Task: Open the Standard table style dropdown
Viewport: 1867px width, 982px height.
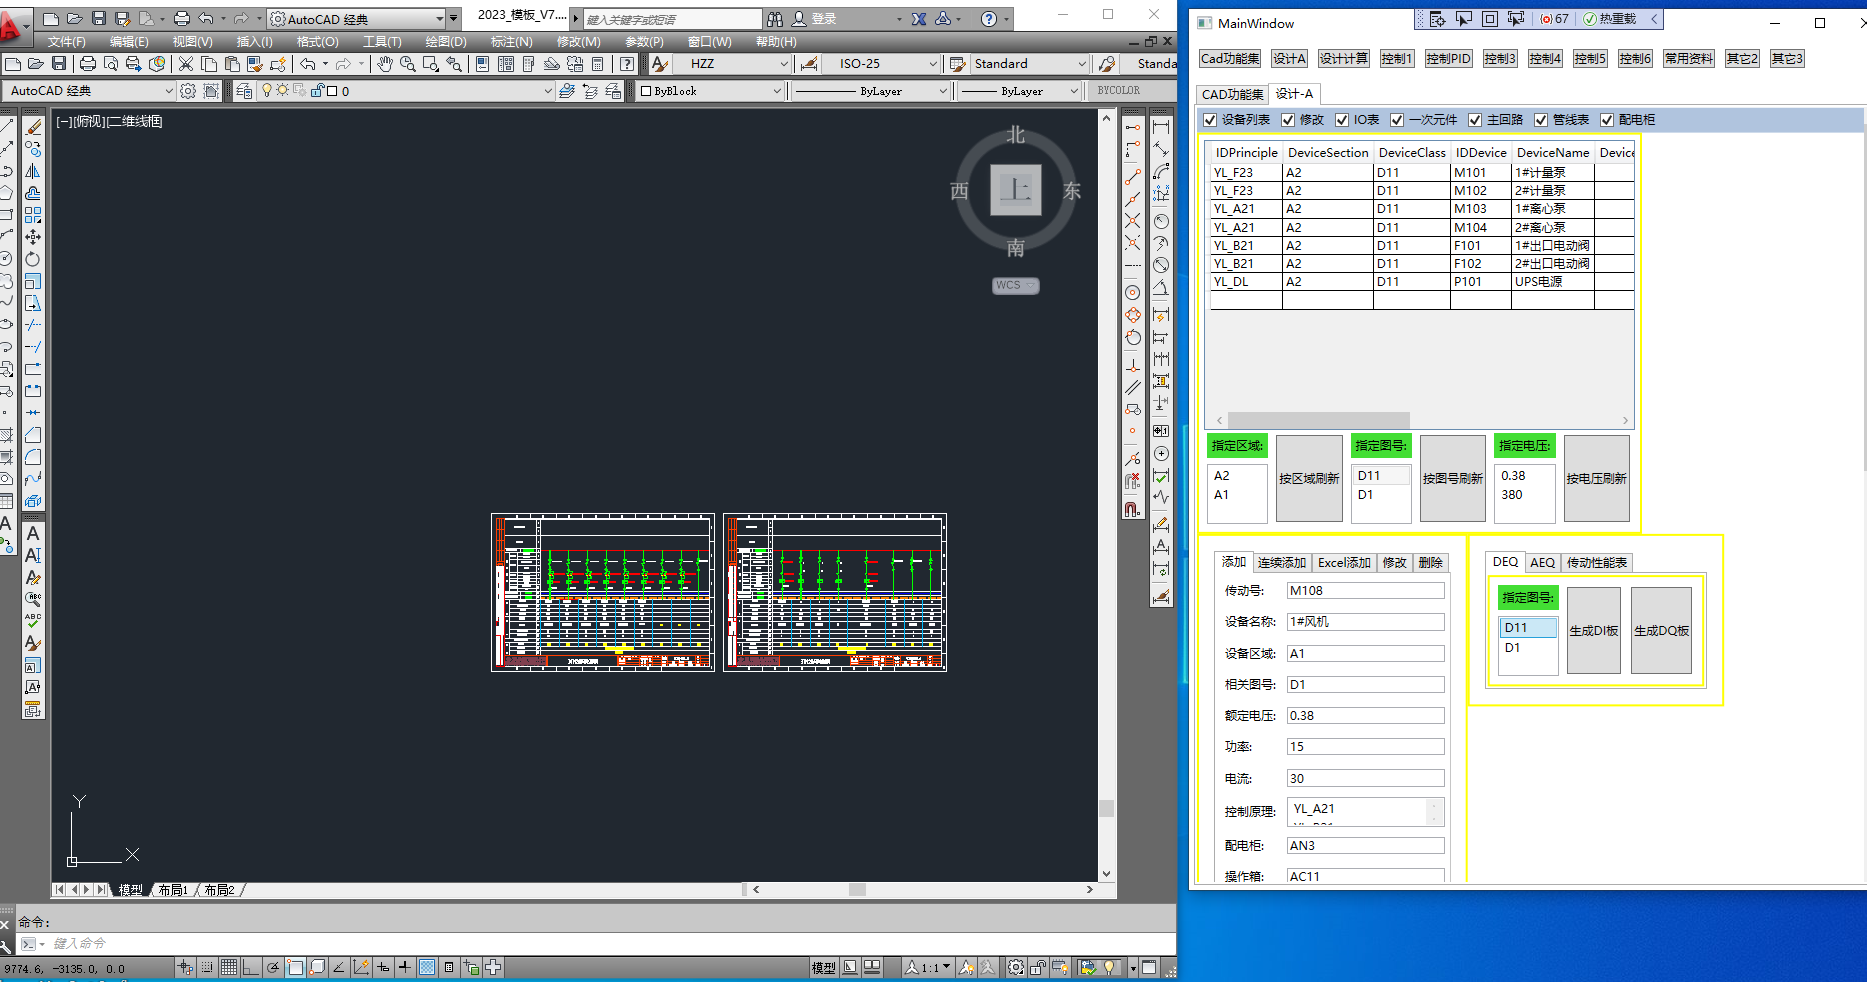Action: tap(1082, 64)
